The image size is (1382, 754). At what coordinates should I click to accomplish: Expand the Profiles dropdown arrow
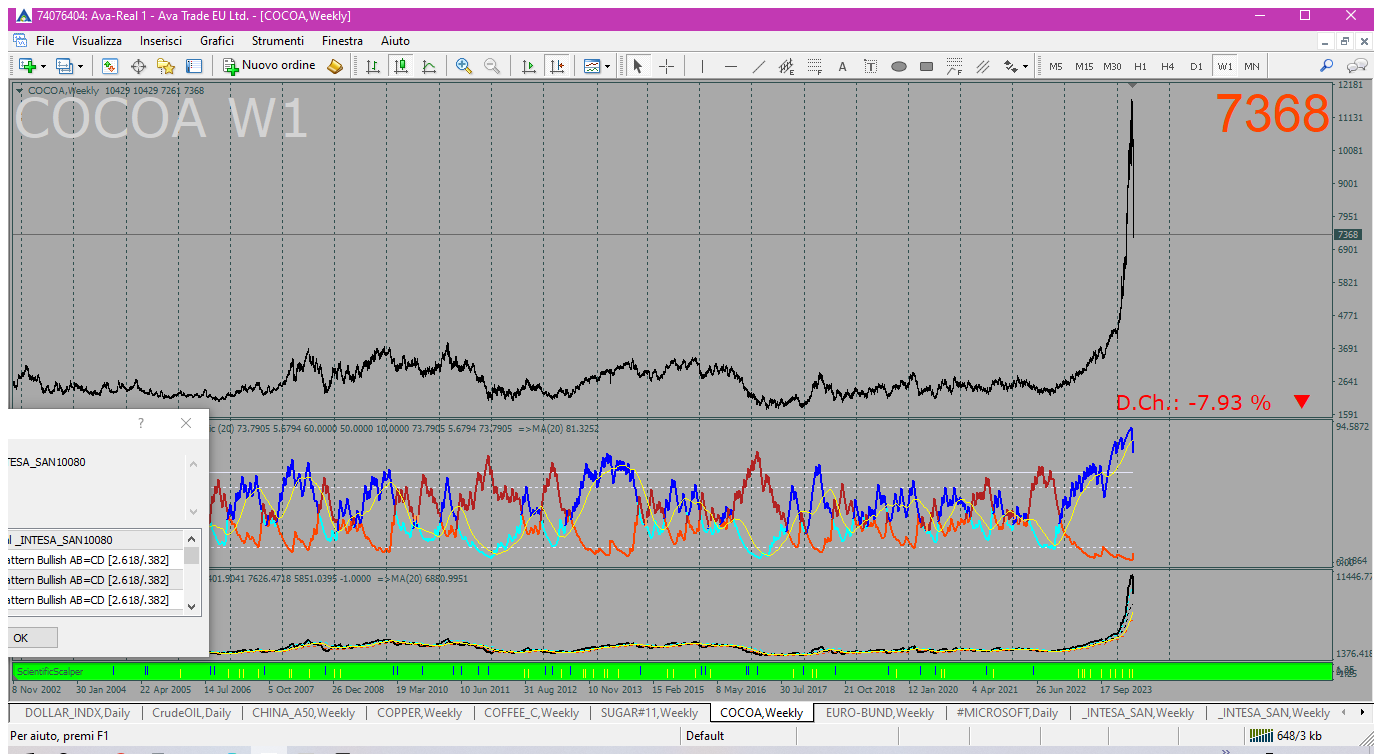[x=81, y=66]
